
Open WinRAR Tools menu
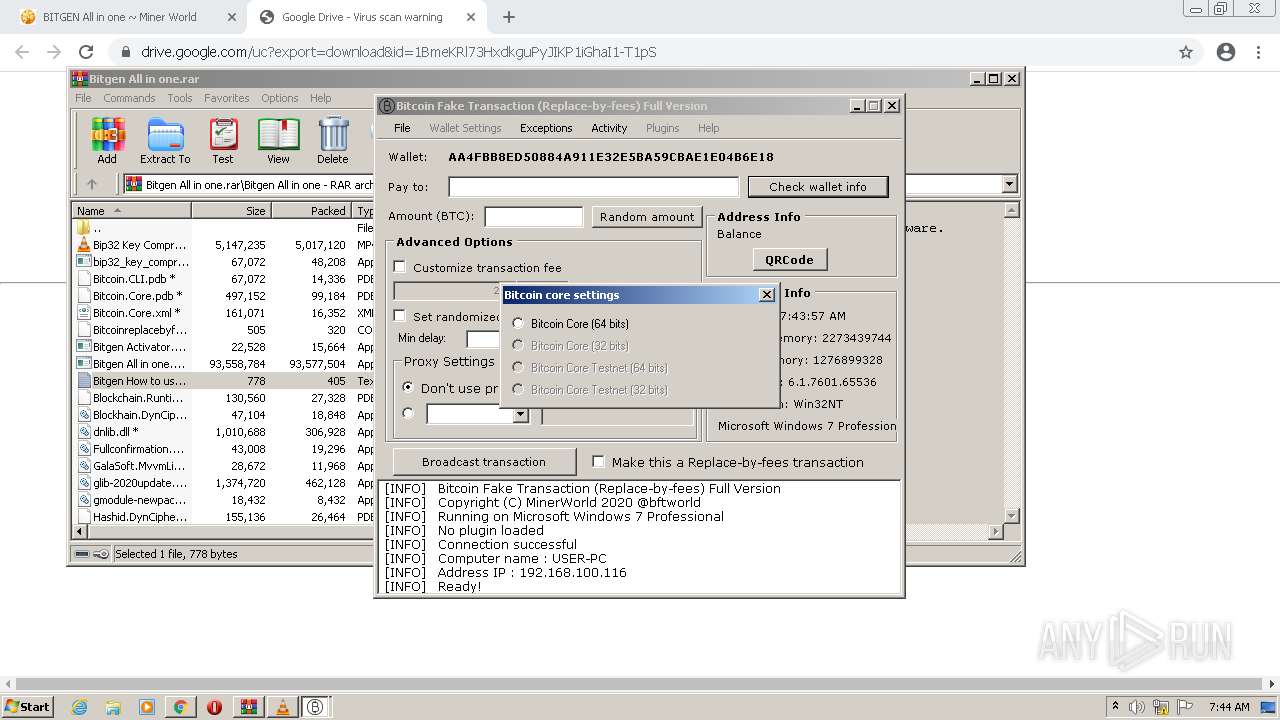point(180,98)
